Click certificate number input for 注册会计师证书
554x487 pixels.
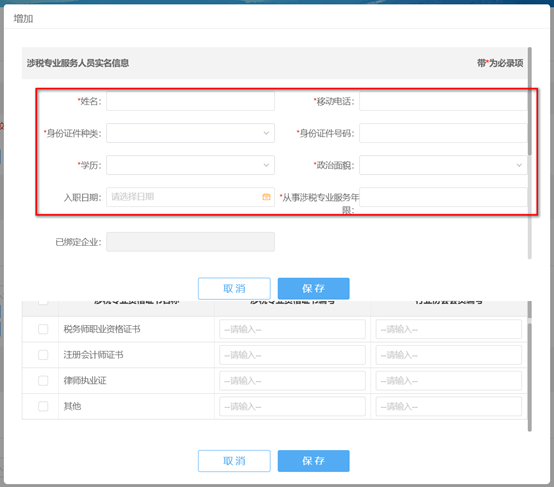[292, 355]
